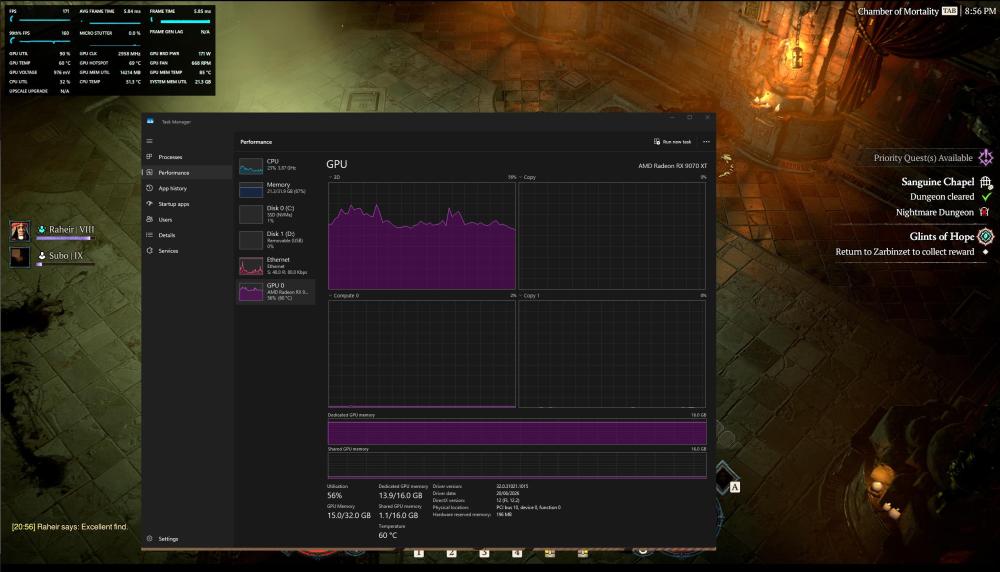This screenshot has height=572, width=1000.
Task: Click the Physical location PCI bus value
Action: coord(529,508)
